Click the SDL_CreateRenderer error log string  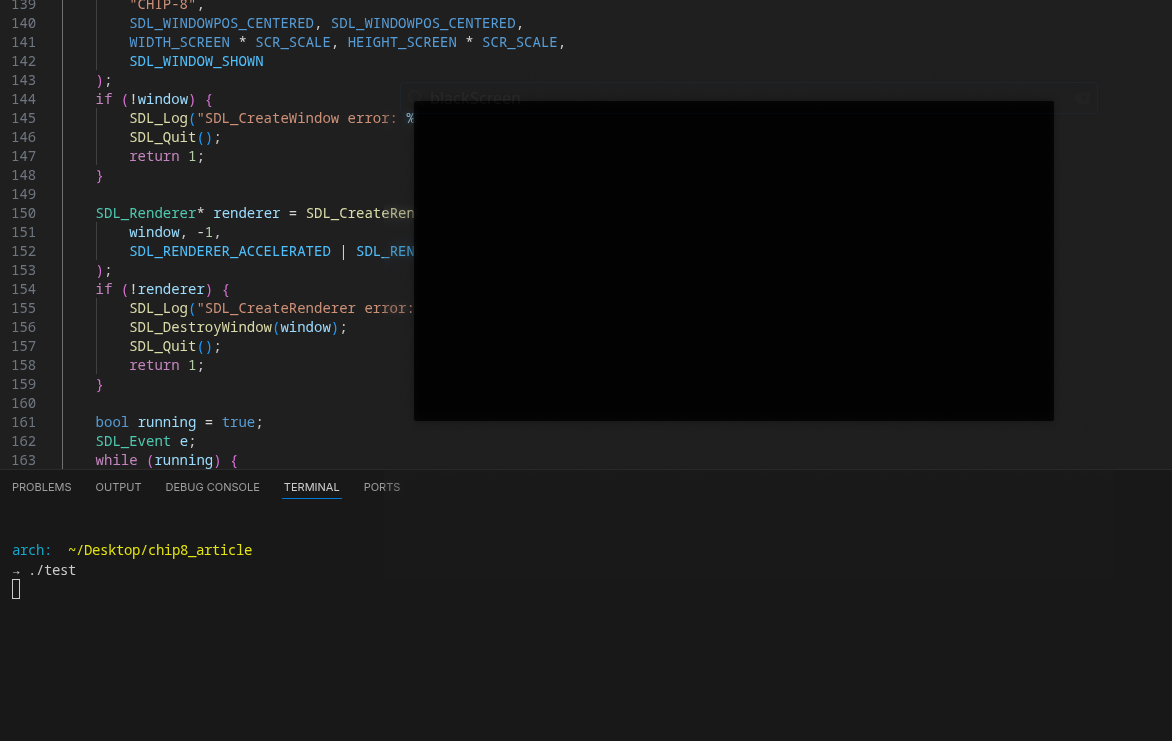(x=305, y=308)
